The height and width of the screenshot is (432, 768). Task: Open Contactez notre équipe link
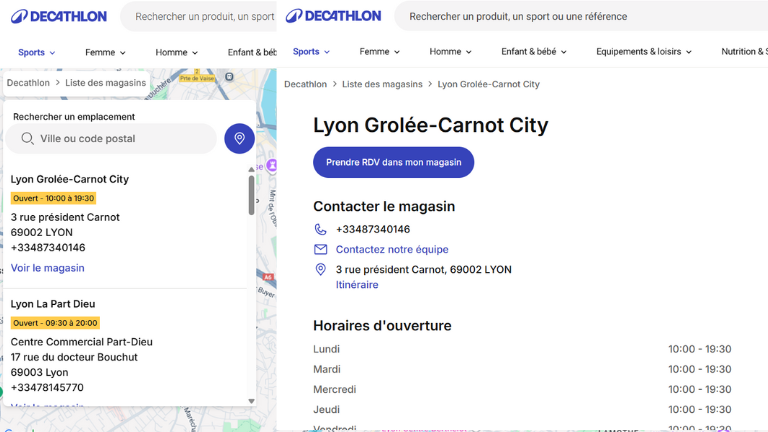tap(392, 249)
